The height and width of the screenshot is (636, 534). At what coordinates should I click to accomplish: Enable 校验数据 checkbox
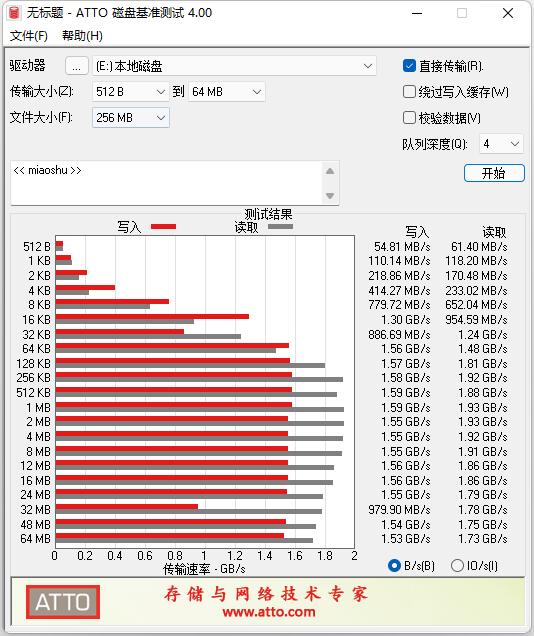click(x=409, y=118)
